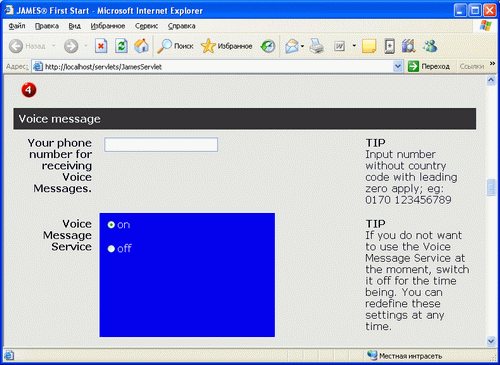Image resolution: width=500 pixels, height=365 pixels.
Task: Expand the Links toolbar chevron
Action: click(492, 63)
